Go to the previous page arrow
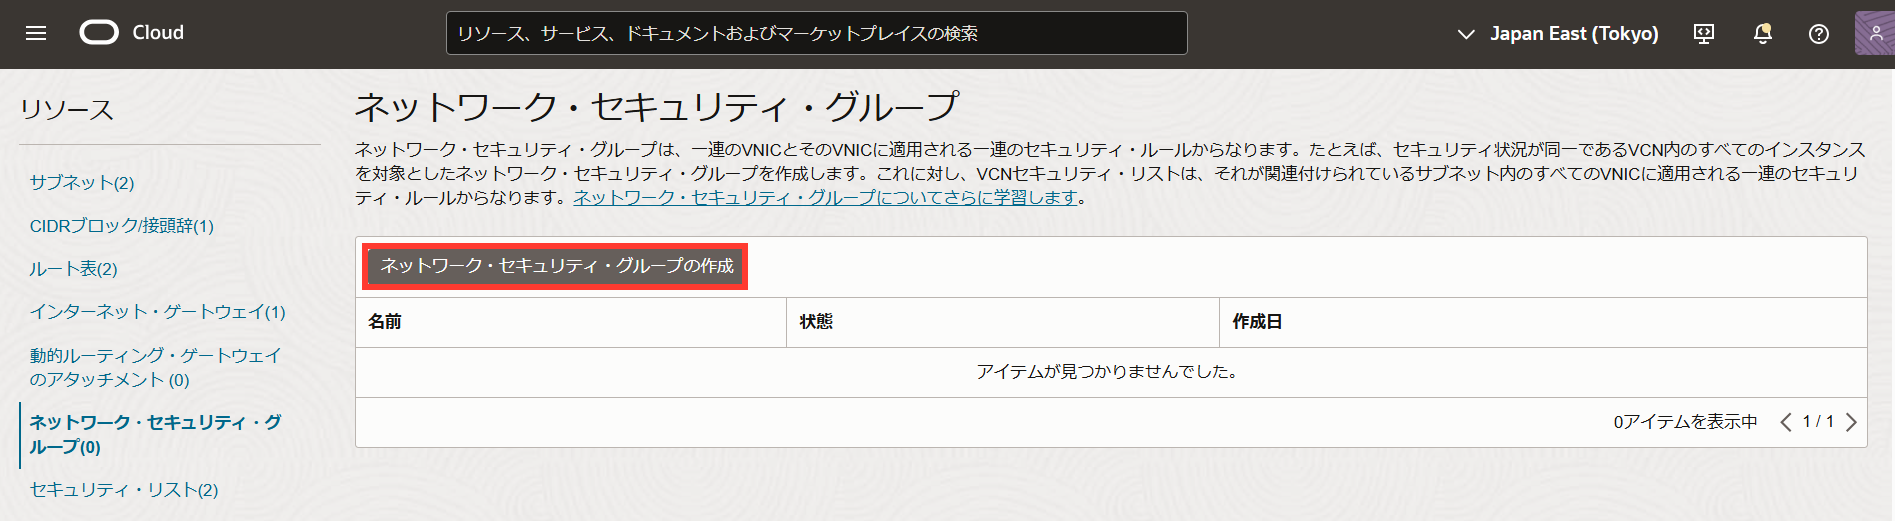The width and height of the screenshot is (1895, 521). [1786, 422]
